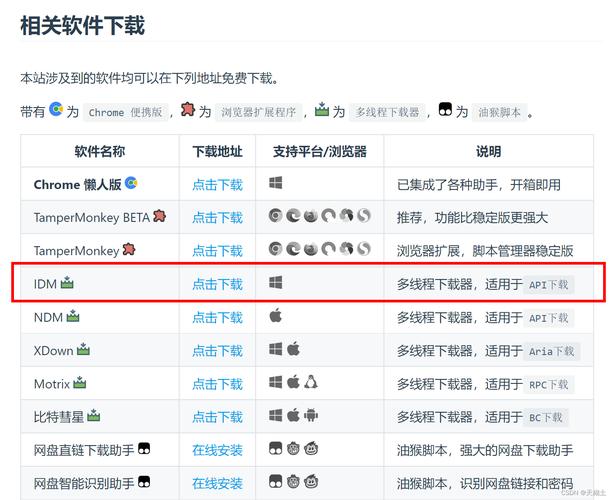
Task: Click the Linux penguin icon in Motrix row
Action: pos(311,382)
